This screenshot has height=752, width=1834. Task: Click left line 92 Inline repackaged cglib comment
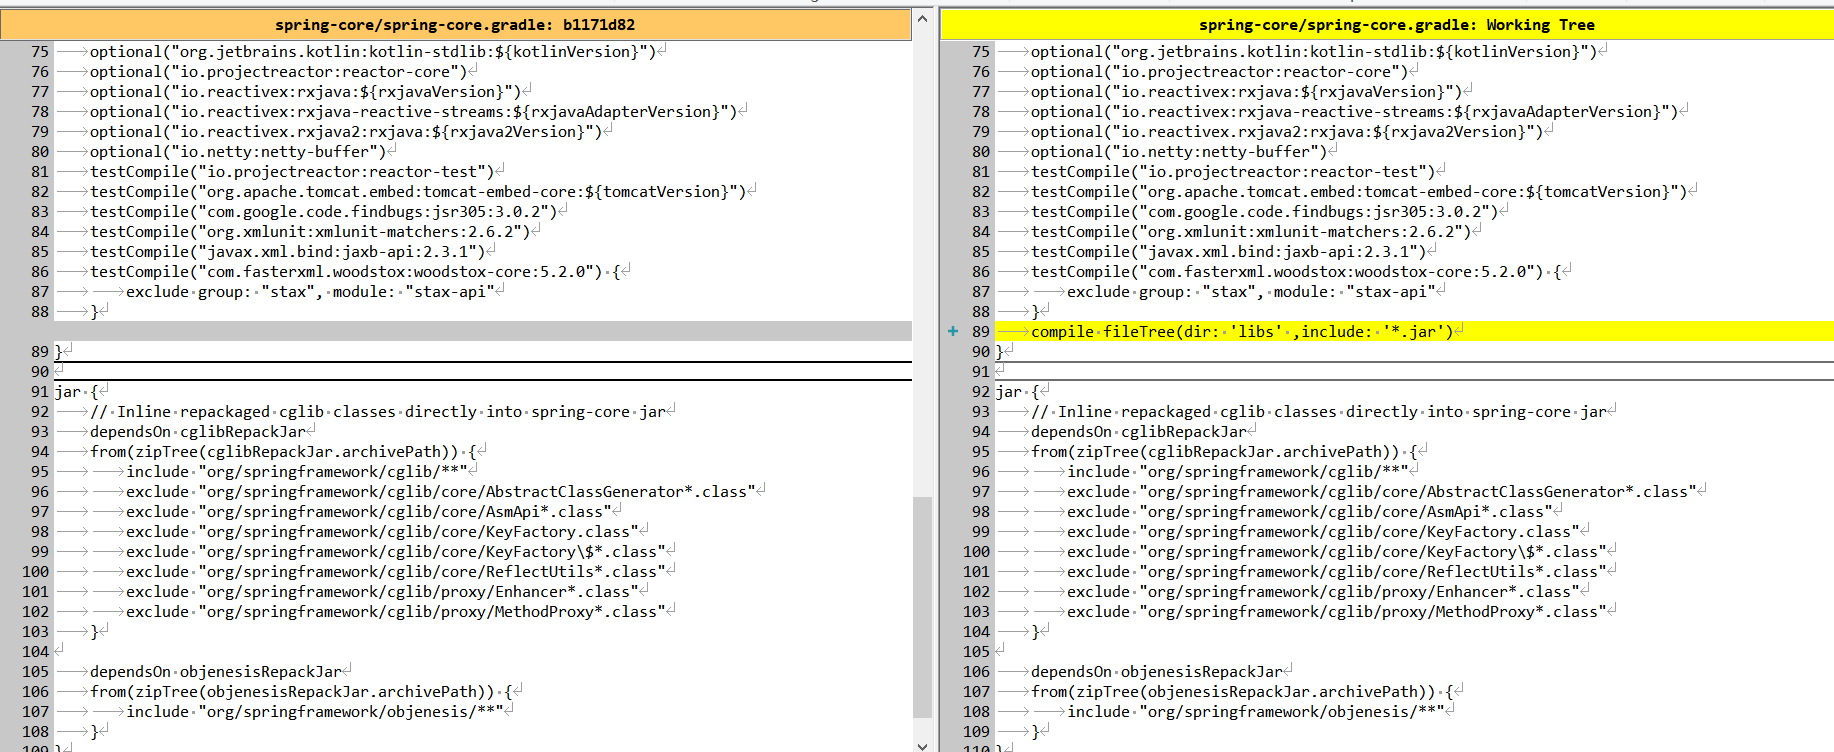click(x=378, y=412)
